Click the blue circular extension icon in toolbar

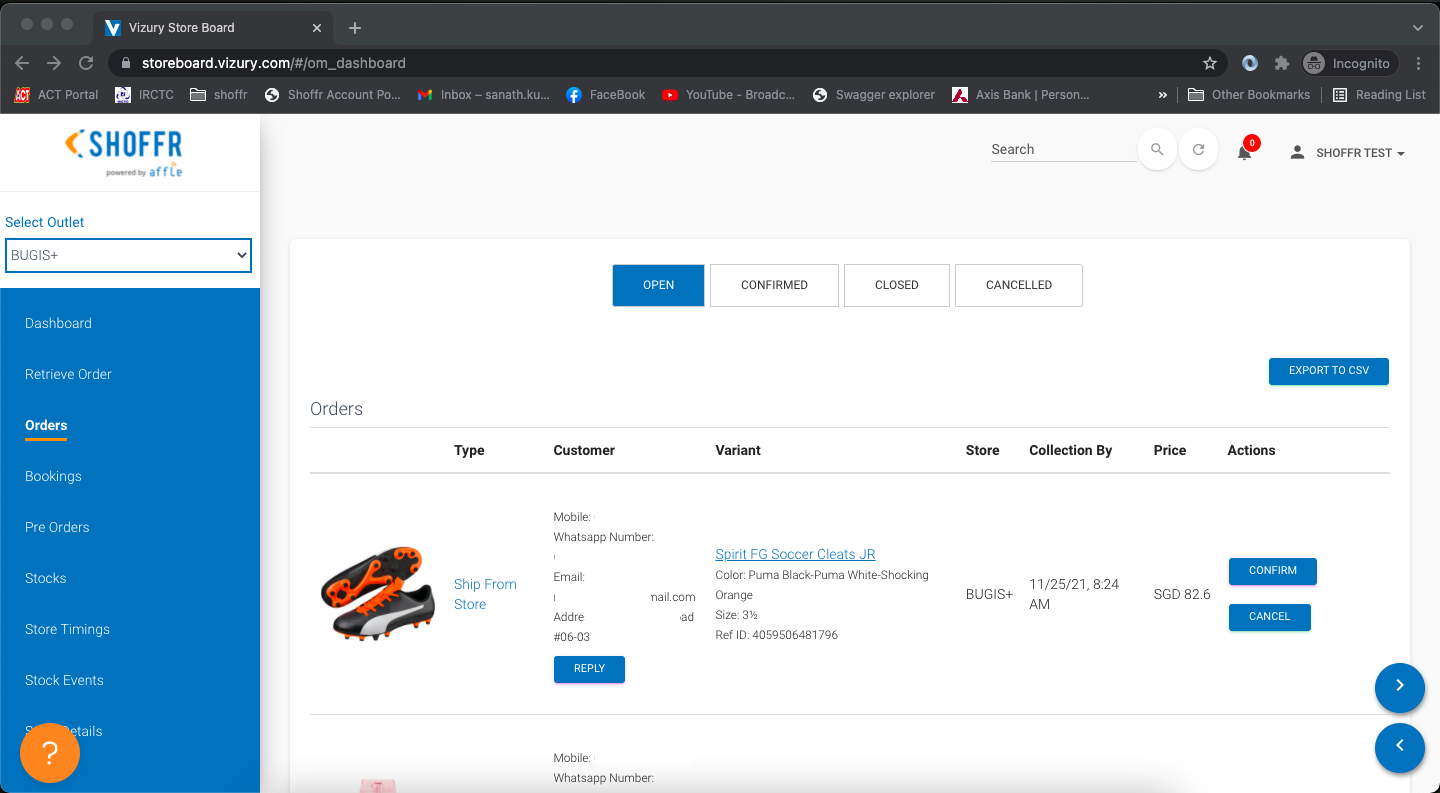click(1250, 63)
